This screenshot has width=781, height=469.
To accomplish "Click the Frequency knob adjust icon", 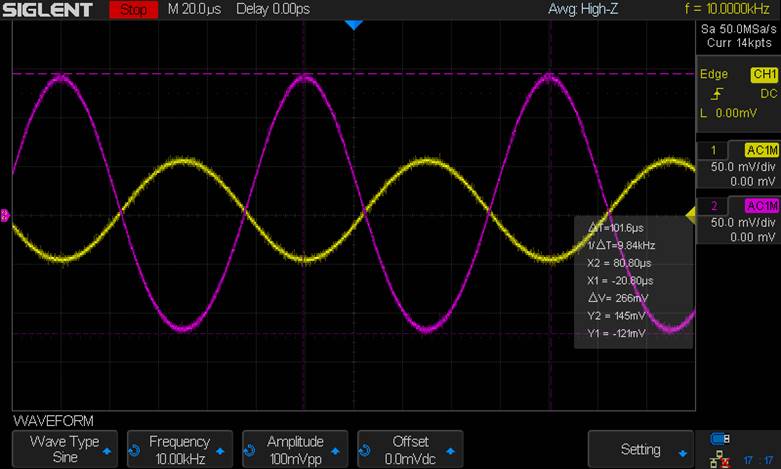I will click(x=134, y=451).
